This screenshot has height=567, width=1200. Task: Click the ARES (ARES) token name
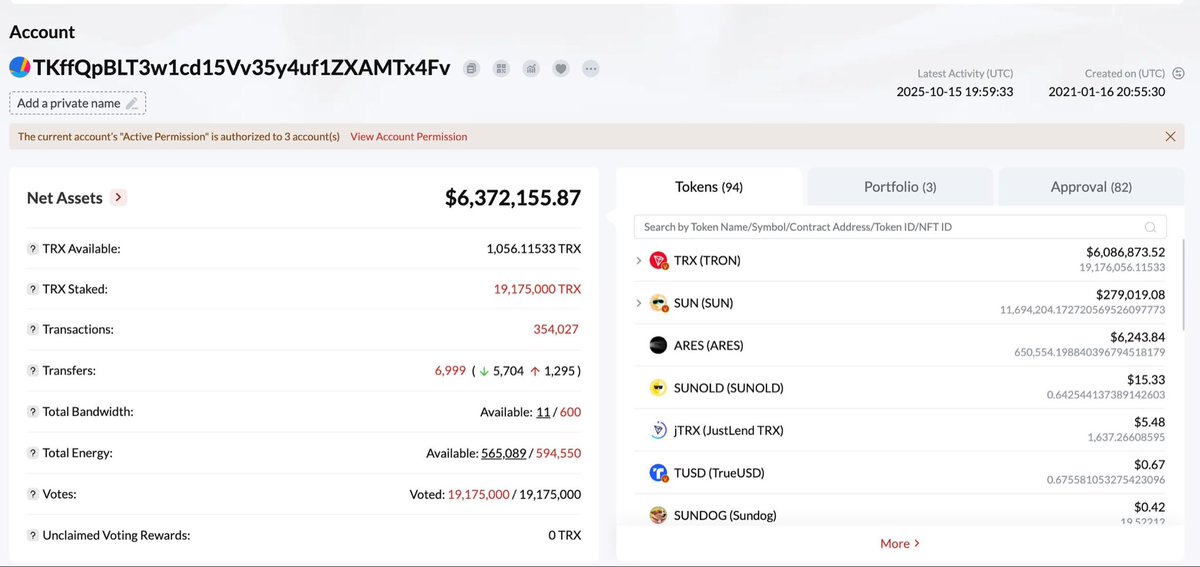click(x=709, y=345)
